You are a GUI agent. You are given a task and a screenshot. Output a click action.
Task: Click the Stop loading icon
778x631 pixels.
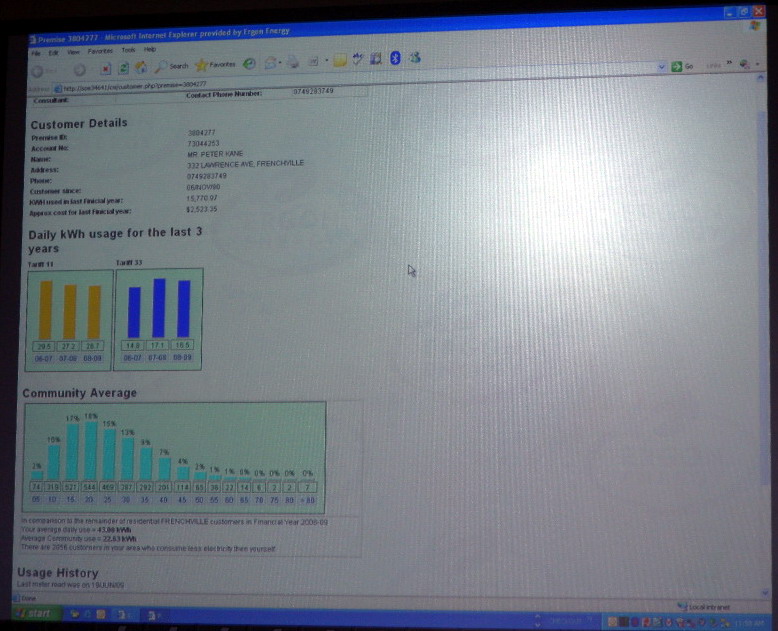[x=106, y=69]
